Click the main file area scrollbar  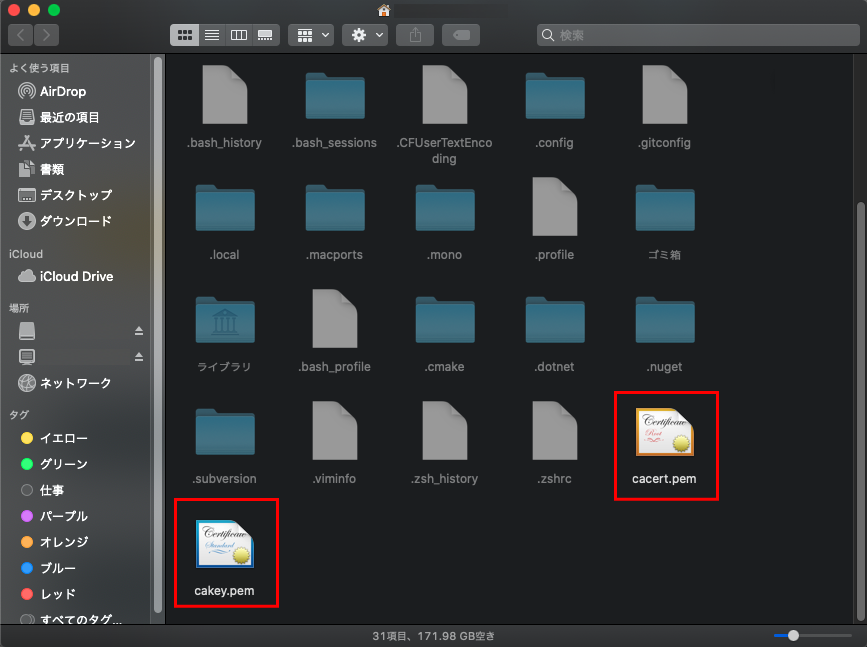tap(860, 411)
